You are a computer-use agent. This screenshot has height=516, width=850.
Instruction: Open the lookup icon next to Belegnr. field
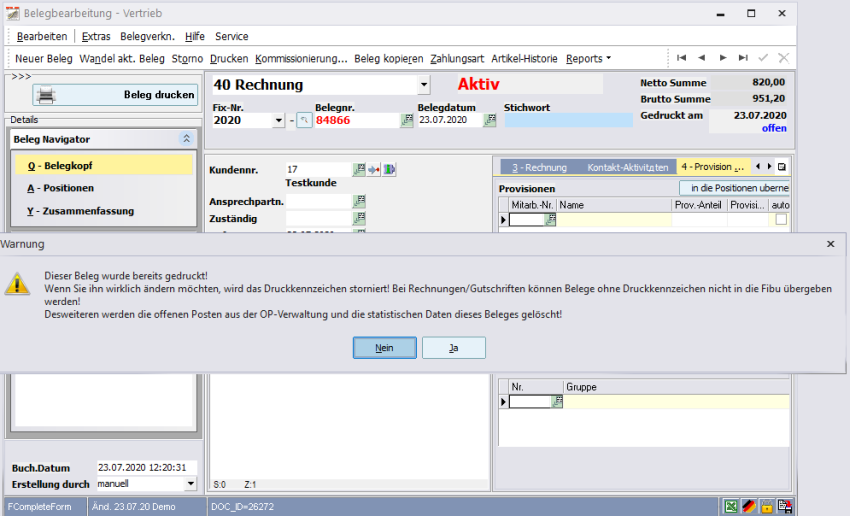407,120
